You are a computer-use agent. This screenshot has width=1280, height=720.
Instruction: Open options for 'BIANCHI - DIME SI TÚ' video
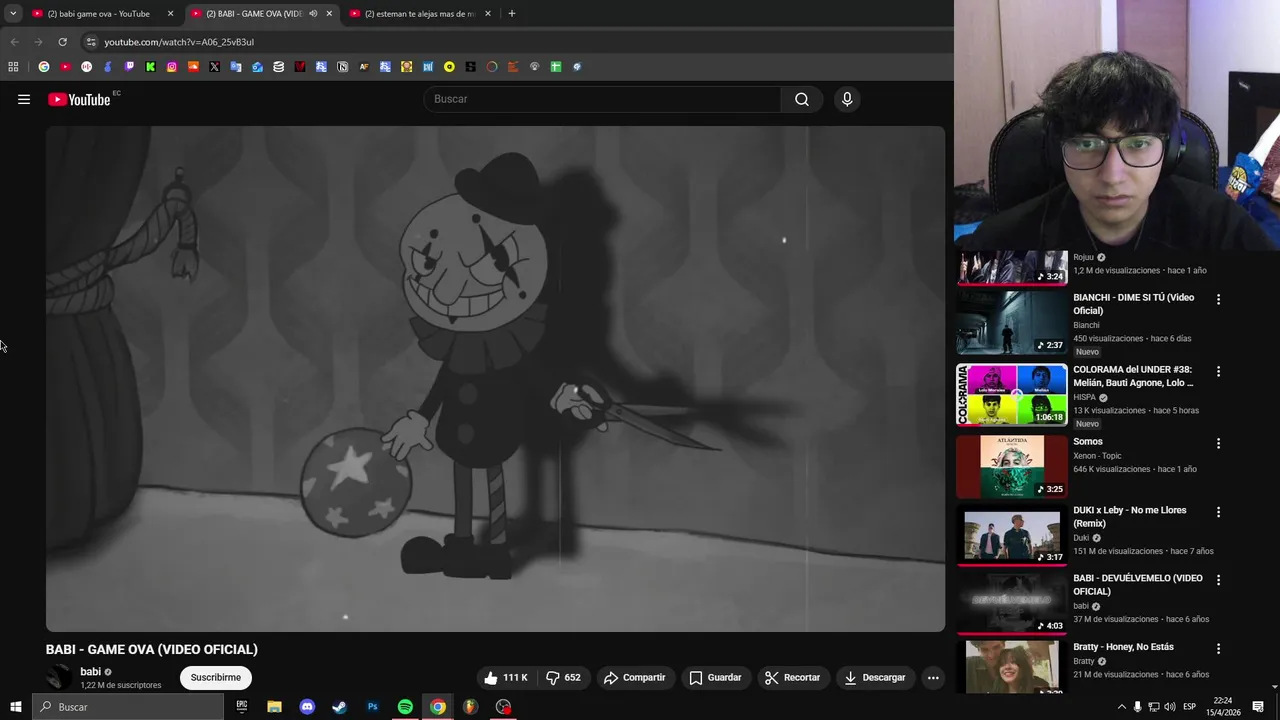coord(1218,299)
